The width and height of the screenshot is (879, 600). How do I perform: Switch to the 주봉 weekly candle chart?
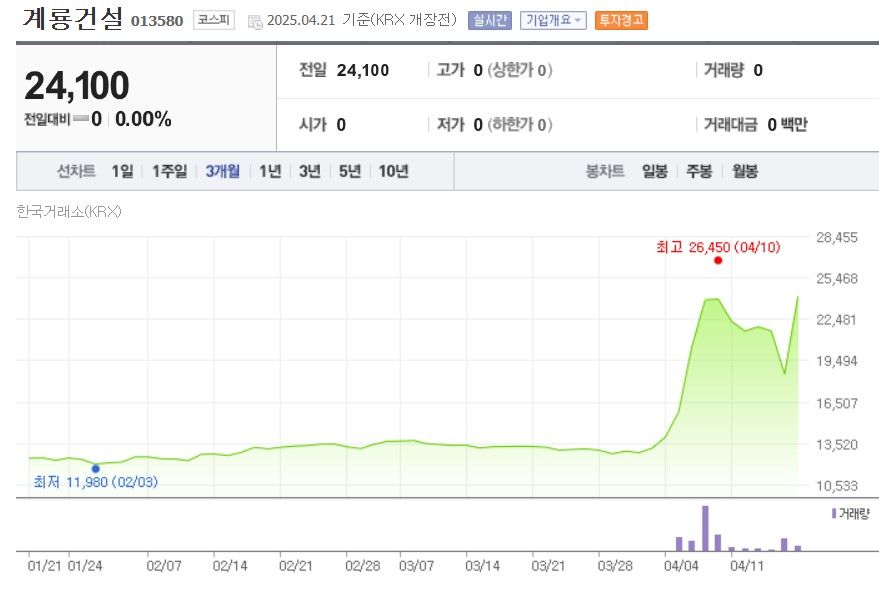coord(699,171)
